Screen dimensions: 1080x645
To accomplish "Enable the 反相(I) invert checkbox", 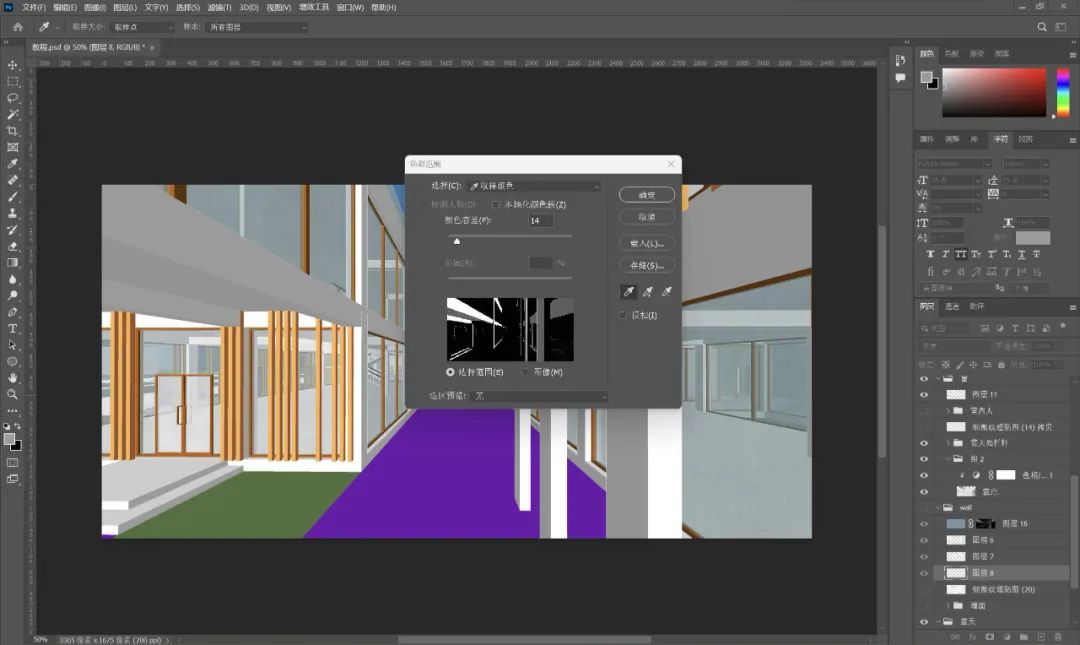I will [x=623, y=315].
